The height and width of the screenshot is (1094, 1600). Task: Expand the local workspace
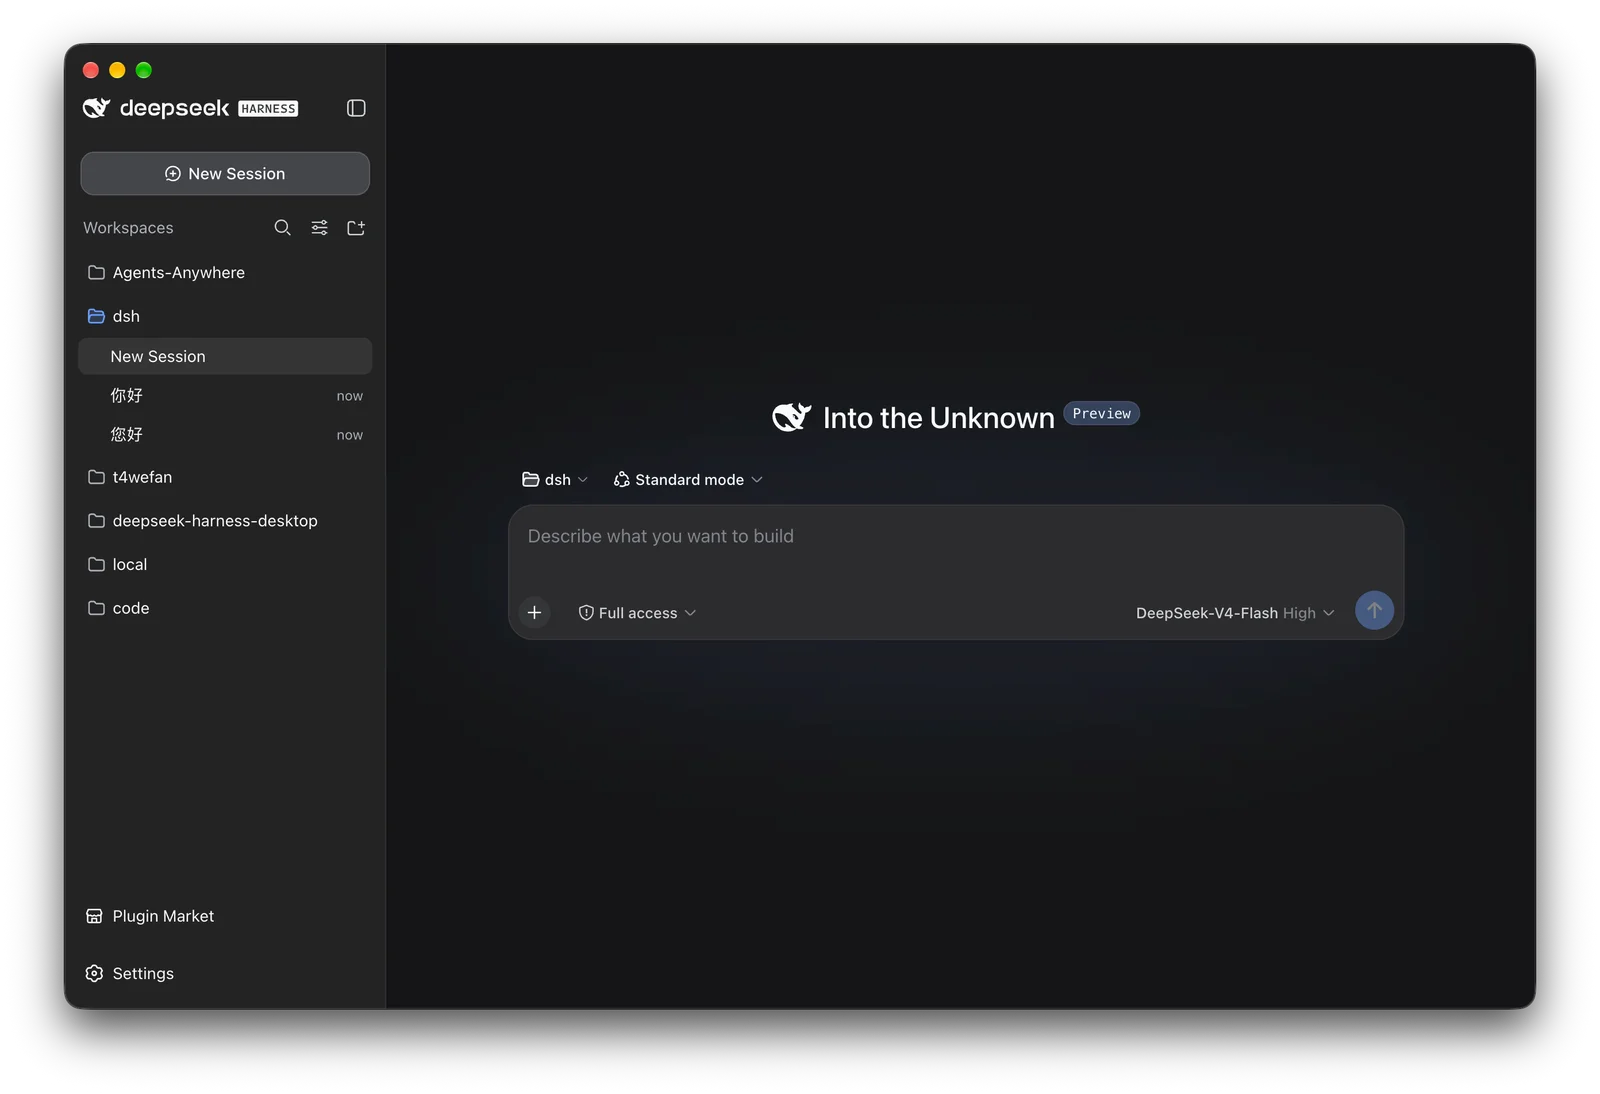(225, 565)
